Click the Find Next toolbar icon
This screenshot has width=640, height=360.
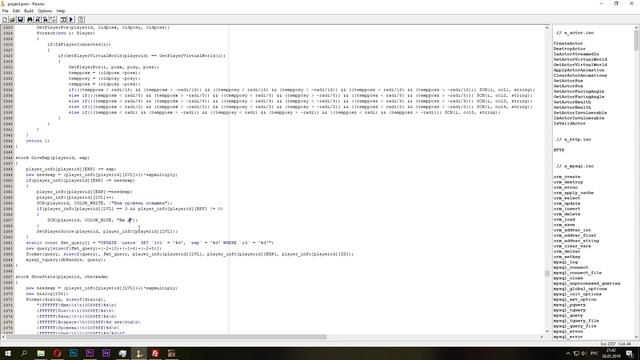point(38,19)
